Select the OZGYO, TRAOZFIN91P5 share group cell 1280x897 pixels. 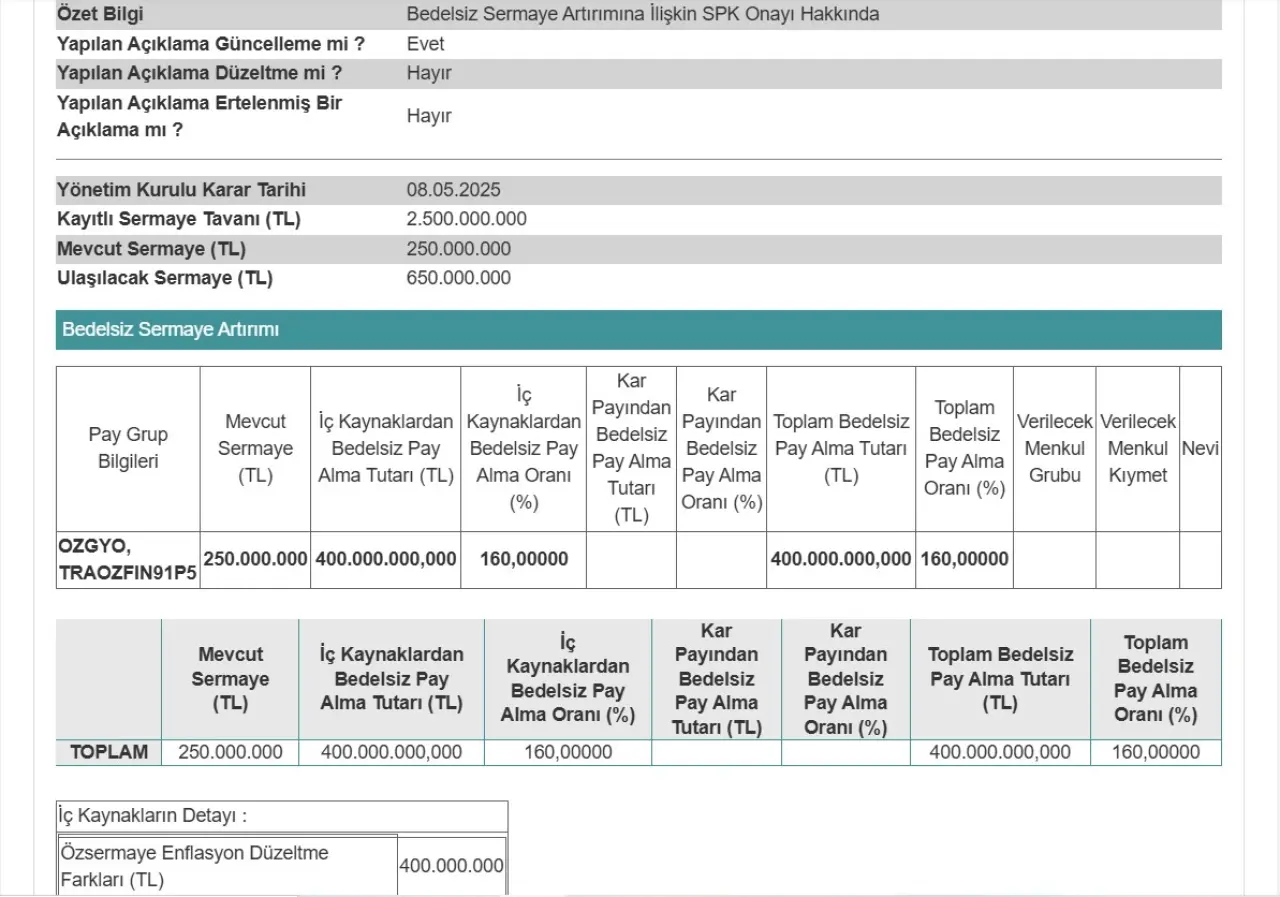[x=128, y=560]
